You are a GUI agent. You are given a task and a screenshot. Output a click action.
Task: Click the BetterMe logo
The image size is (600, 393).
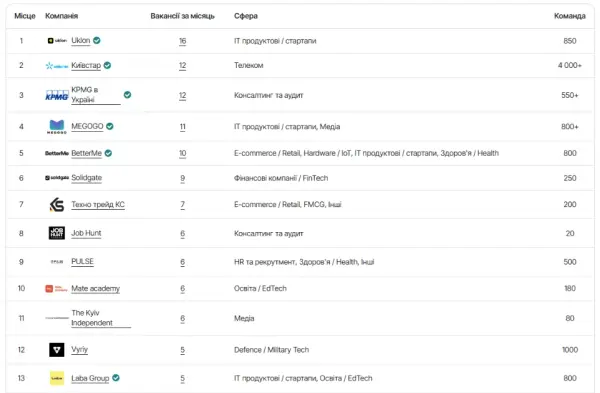pyautogui.click(x=57, y=153)
